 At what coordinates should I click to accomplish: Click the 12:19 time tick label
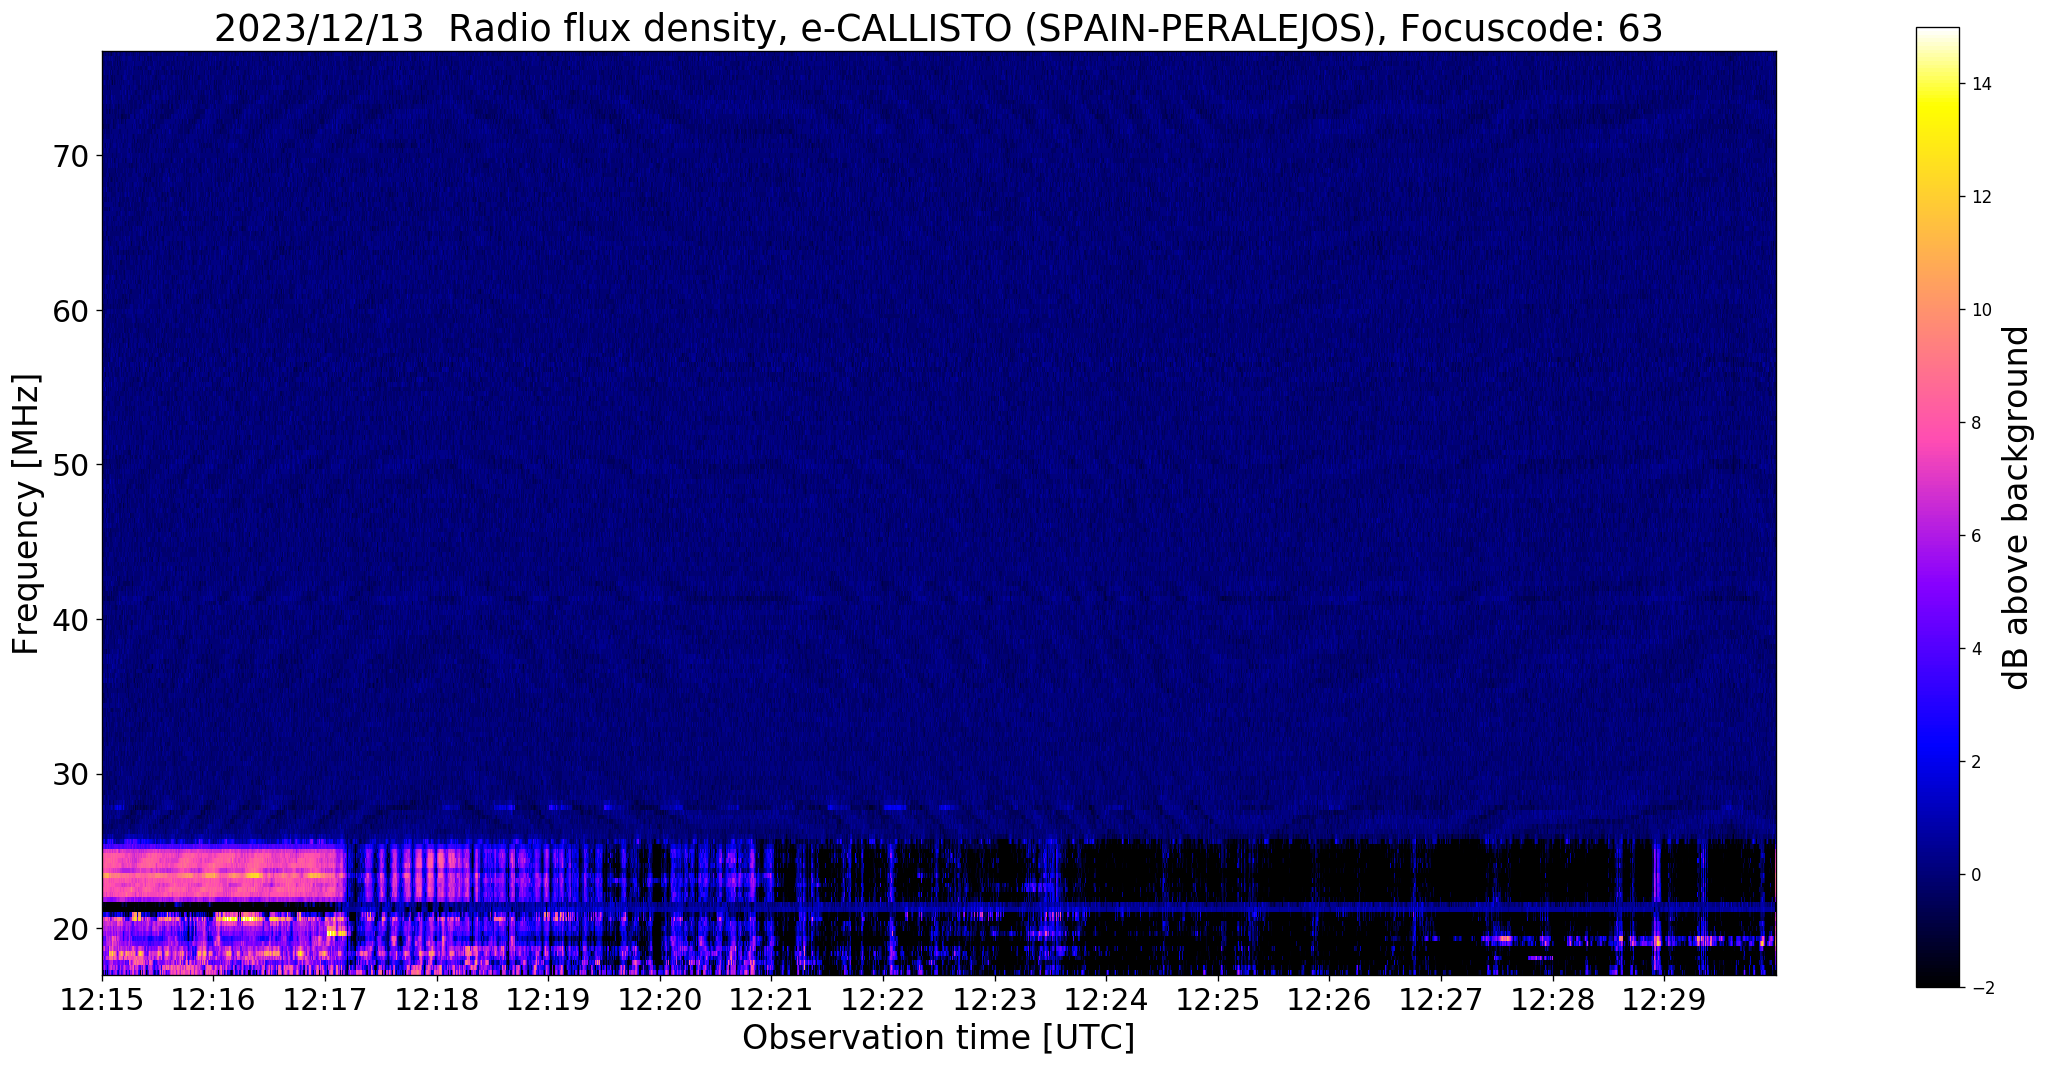[548, 999]
